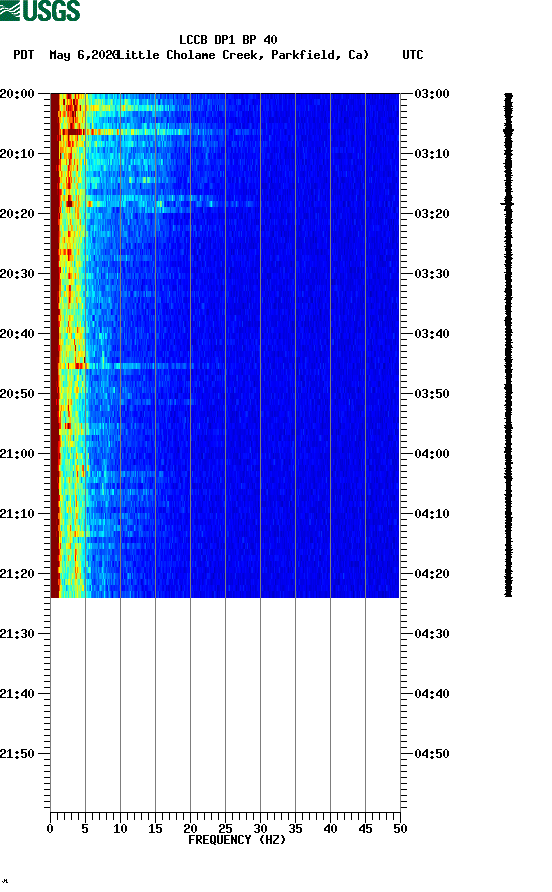Click the USGS logo
Screen dimensions: 552x892
point(40,10)
